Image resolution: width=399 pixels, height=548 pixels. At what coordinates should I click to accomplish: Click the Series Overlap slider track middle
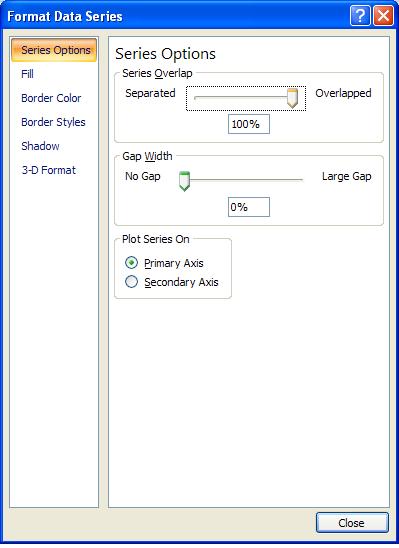241,98
